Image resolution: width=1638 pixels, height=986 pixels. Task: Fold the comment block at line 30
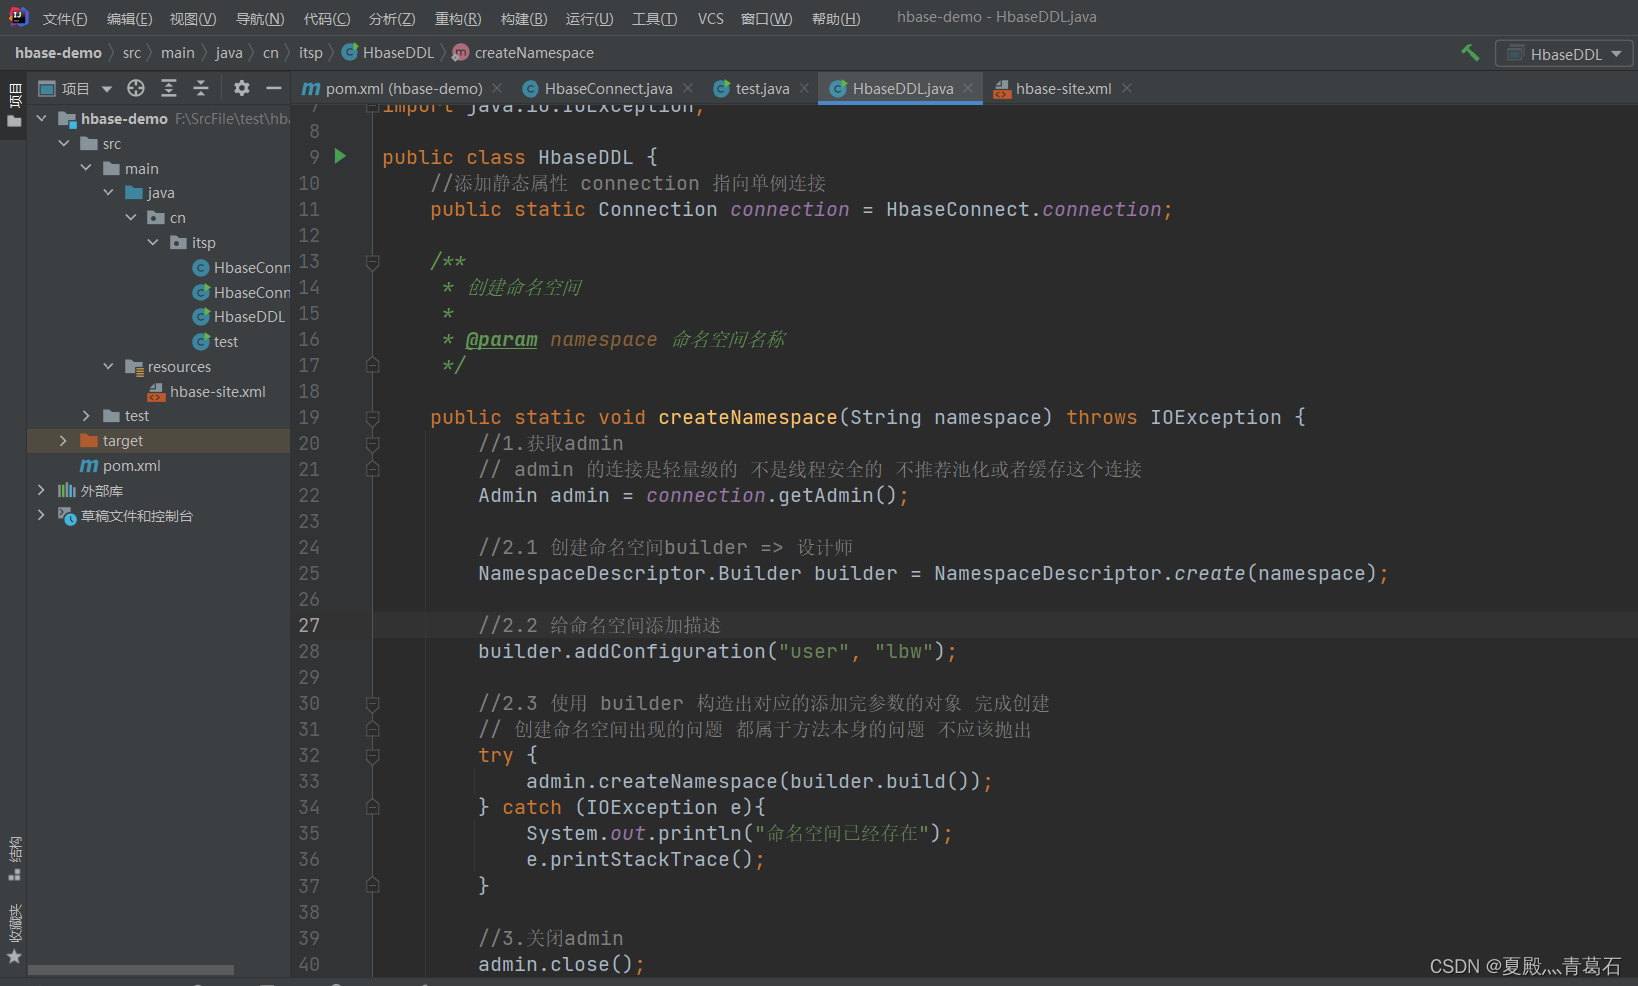[x=372, y=704]
